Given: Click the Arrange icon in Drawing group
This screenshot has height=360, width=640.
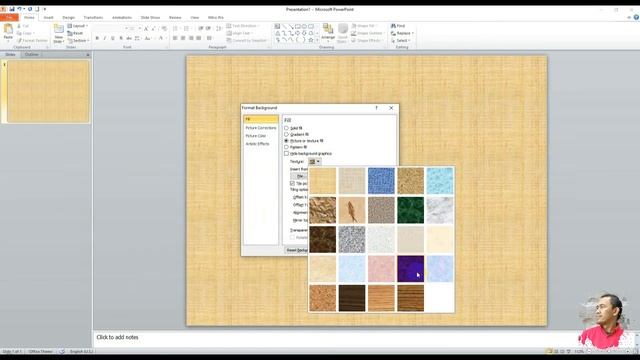Looking at the screenshot, I should (328, 29).
